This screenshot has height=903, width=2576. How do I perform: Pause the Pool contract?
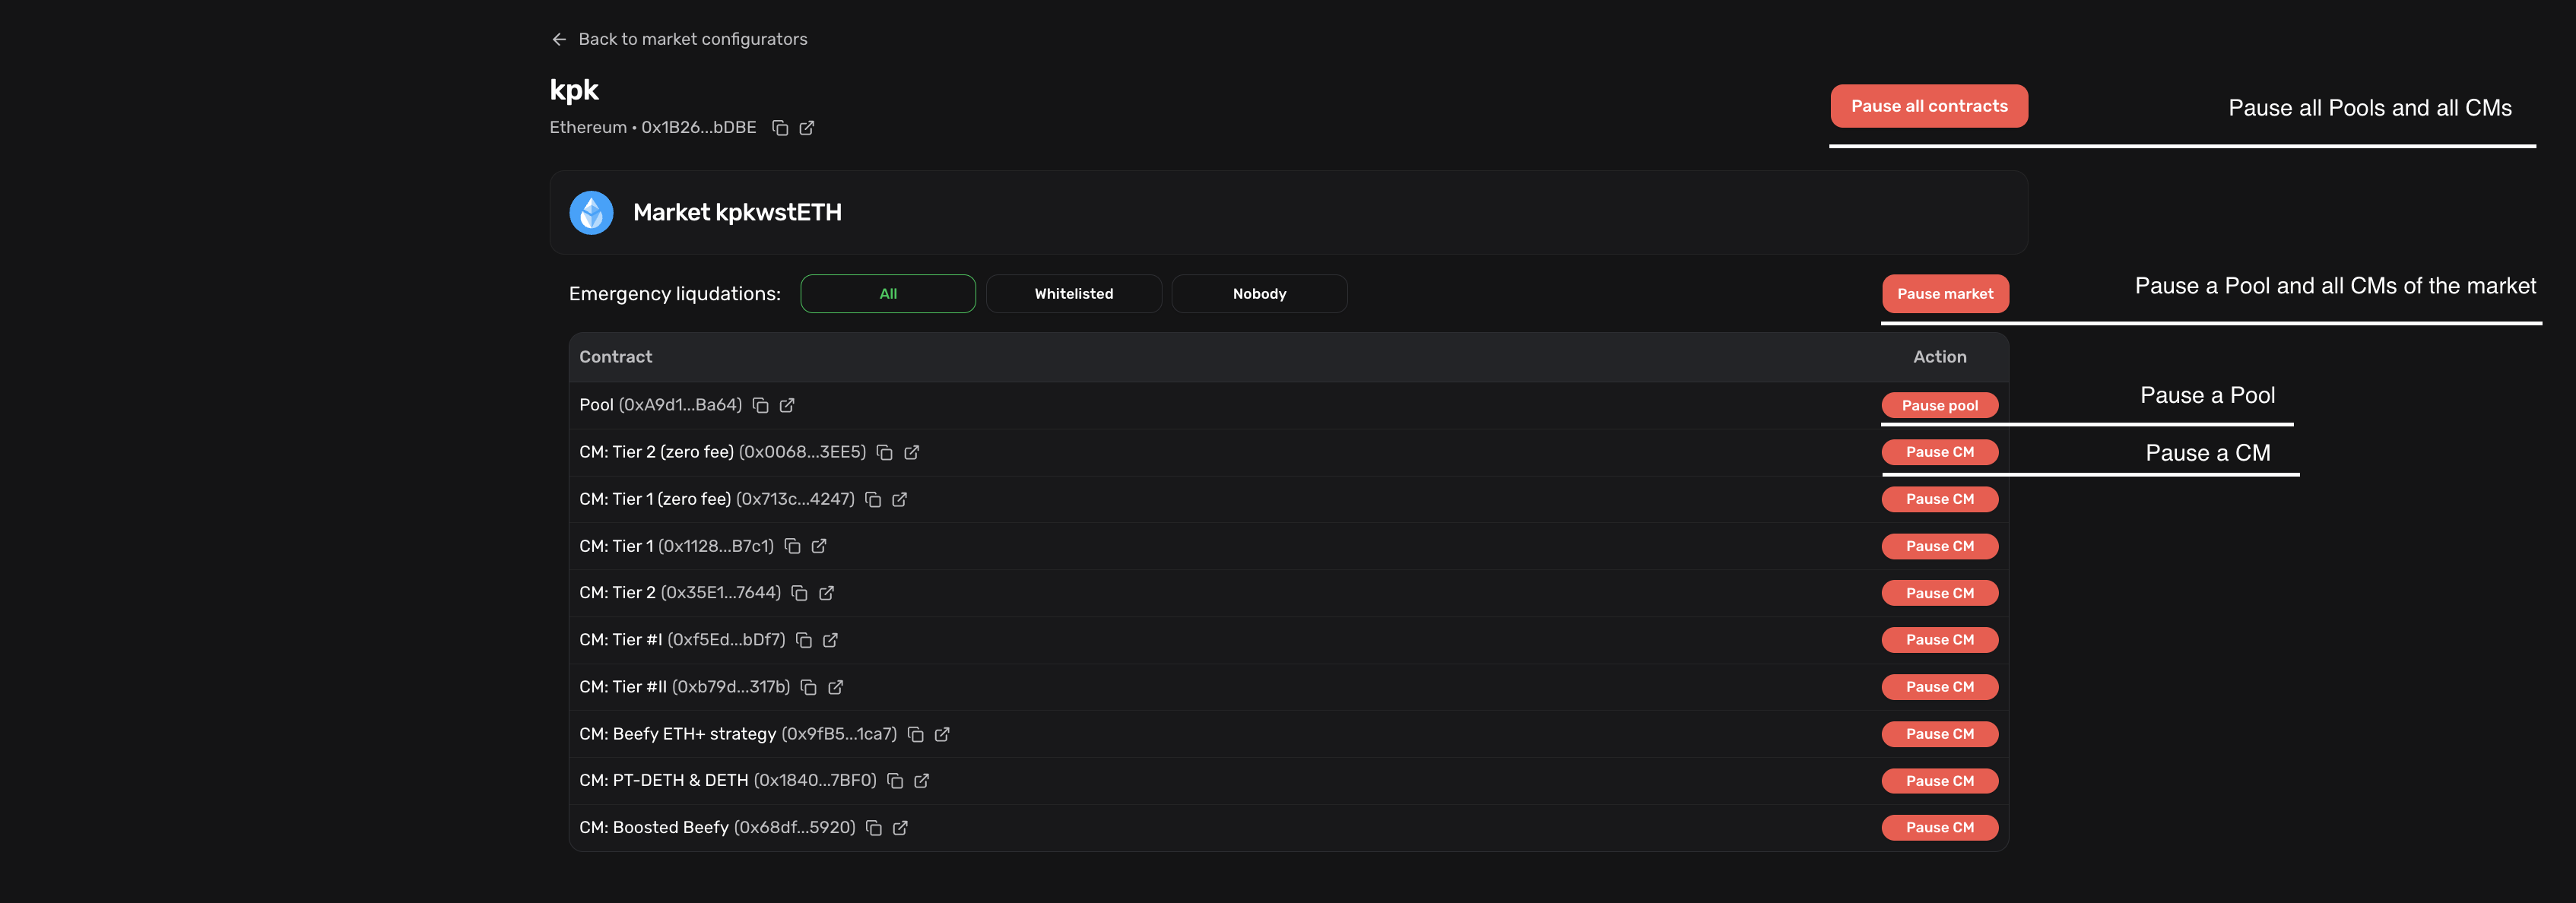point(1939,405)
